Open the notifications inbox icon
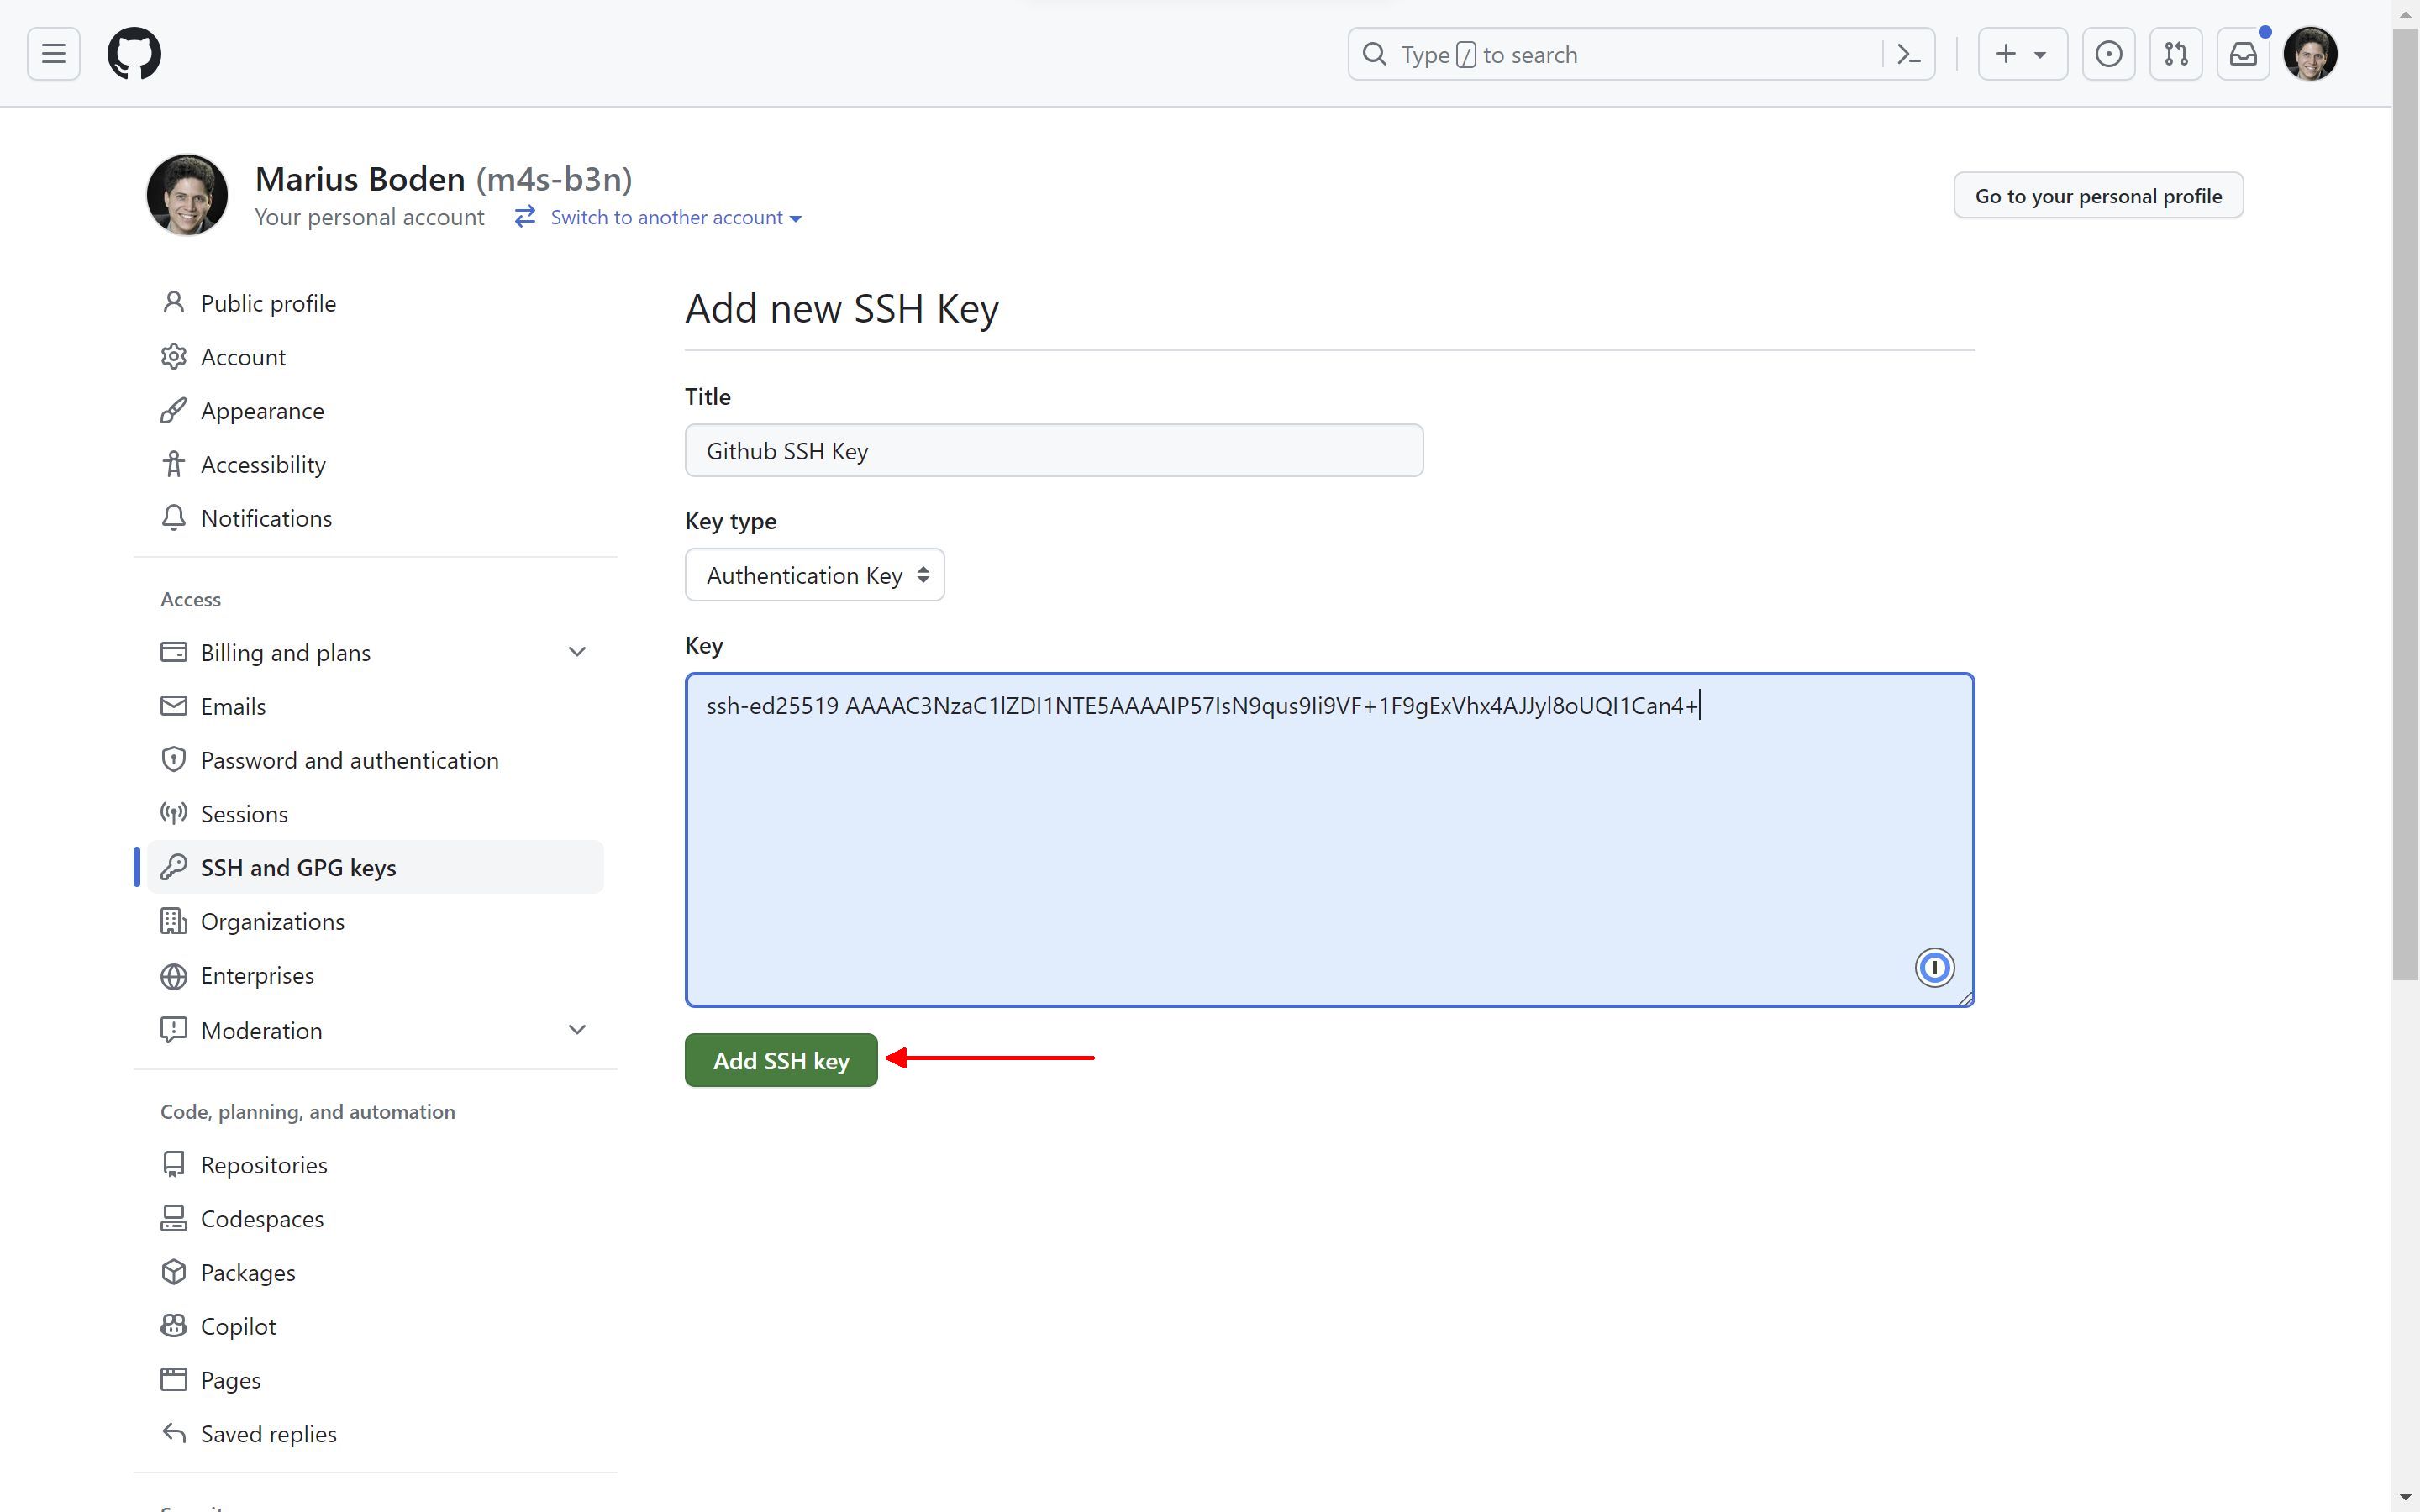Screen dimensions: 2420x1512 click(2242, 54)
